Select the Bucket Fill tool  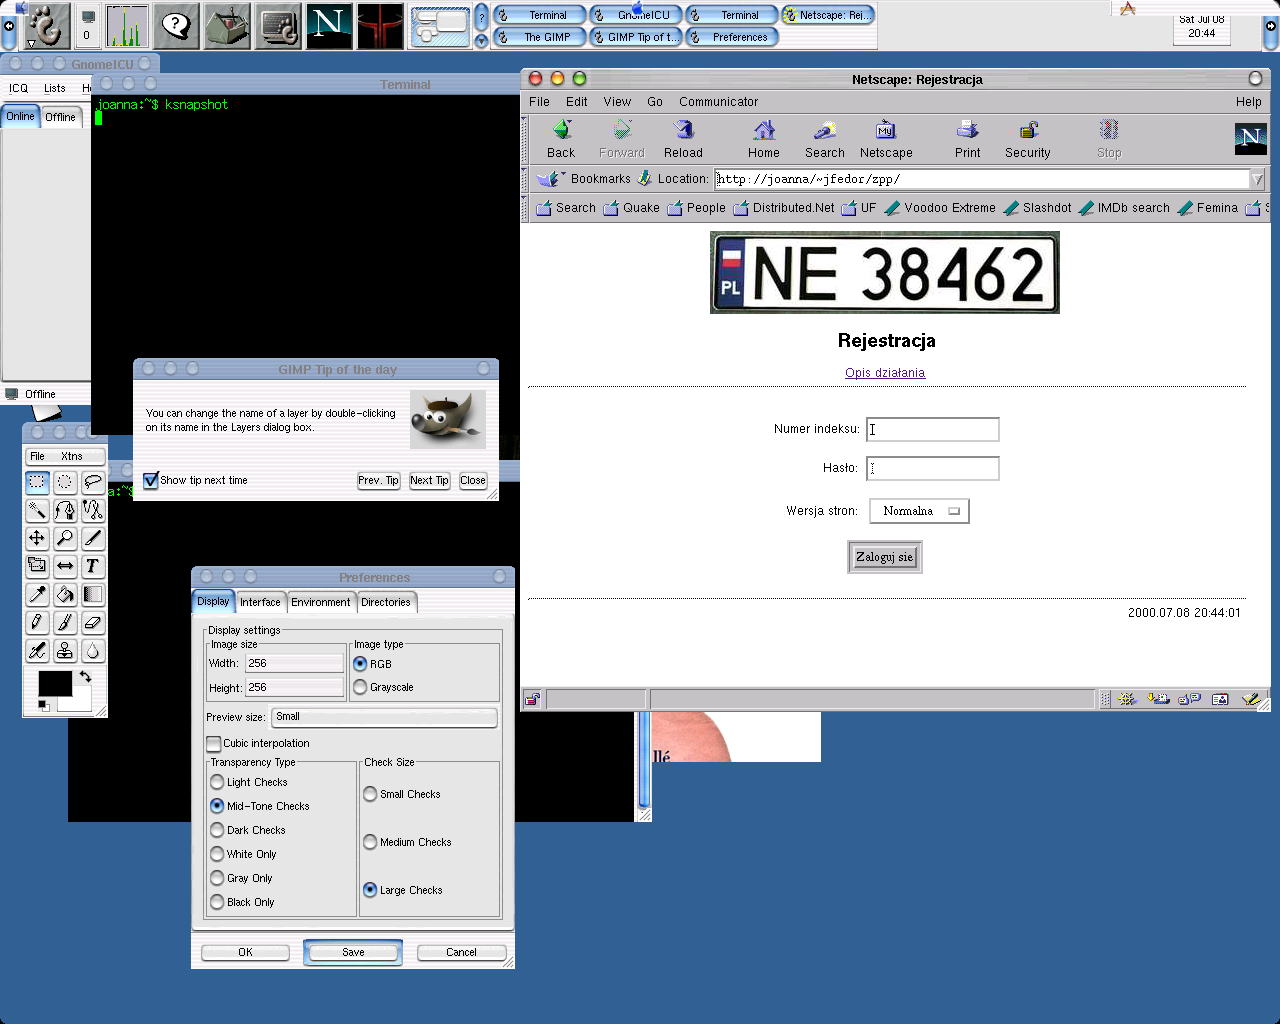65,594
